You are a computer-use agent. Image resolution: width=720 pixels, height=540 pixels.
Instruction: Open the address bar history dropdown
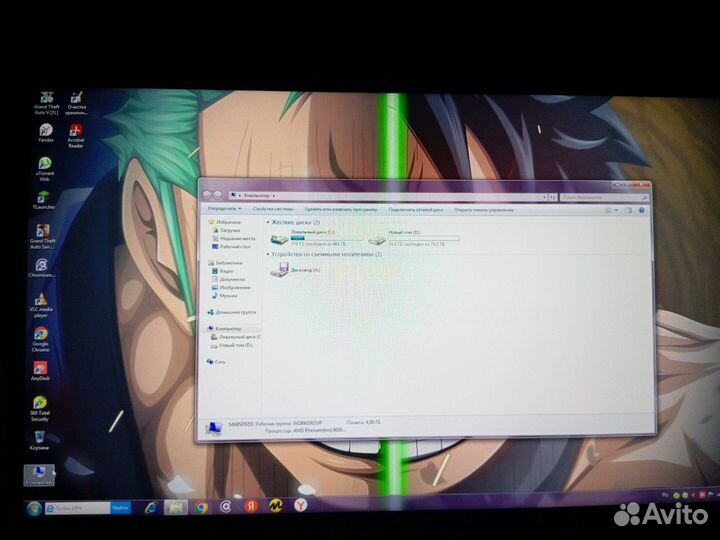(x=545, y=197)
